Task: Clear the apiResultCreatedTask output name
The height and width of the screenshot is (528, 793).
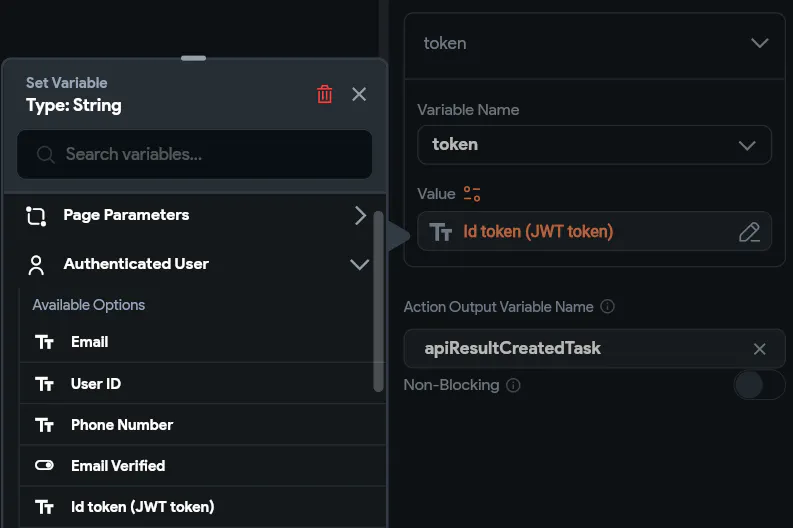Action: click(x=759, y=349)
